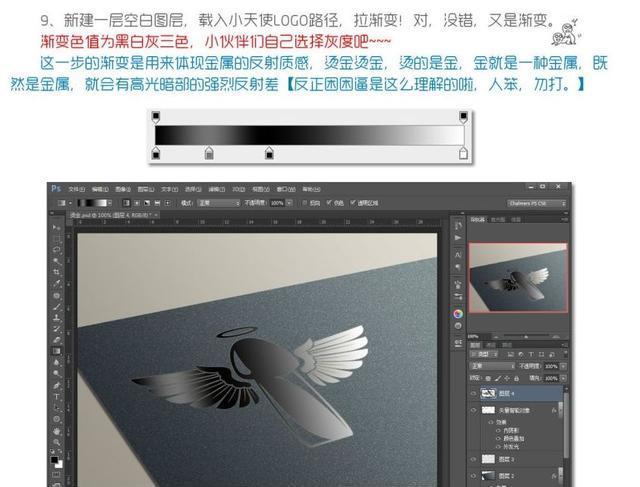The width and height of the screenshot is (640, 487).
Task: Select the Gradient tool in toolbox
Action: click(56, 351)
